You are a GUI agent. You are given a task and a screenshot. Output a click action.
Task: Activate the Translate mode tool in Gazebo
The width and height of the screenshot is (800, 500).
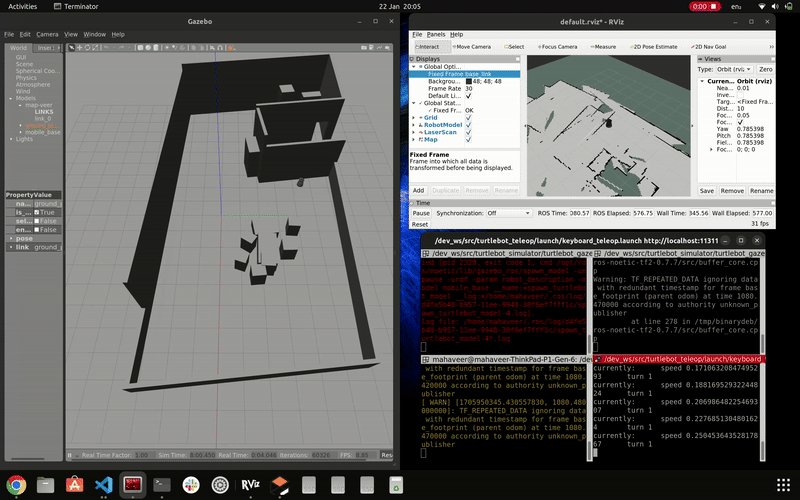(x=80, y=47)
